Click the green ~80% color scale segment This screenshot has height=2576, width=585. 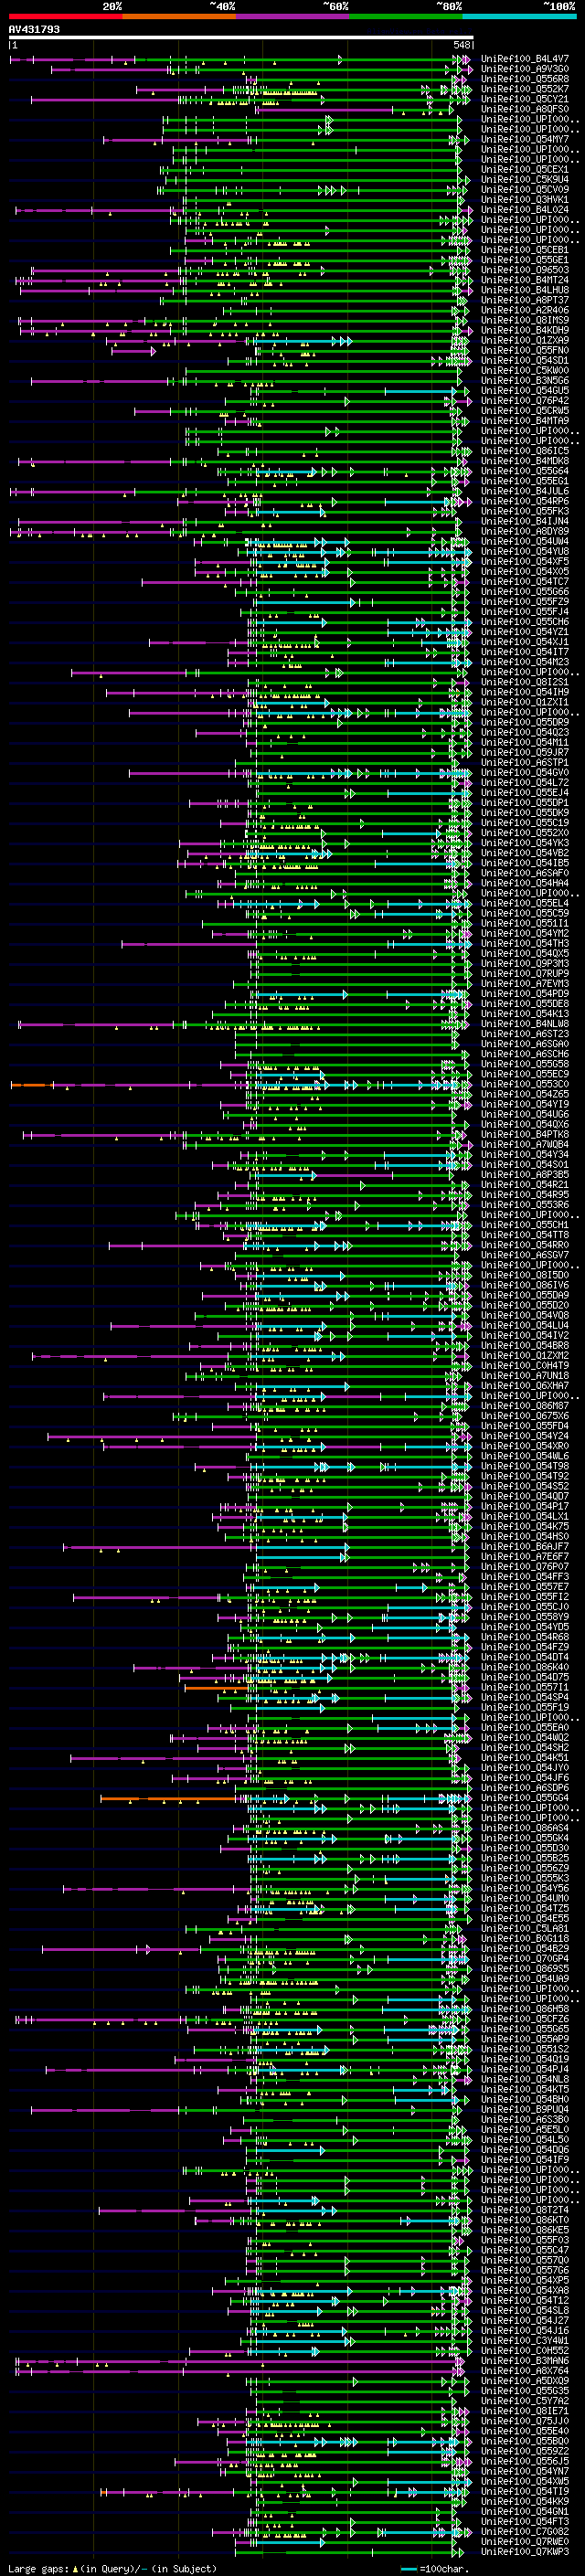[x=406, y=16]
